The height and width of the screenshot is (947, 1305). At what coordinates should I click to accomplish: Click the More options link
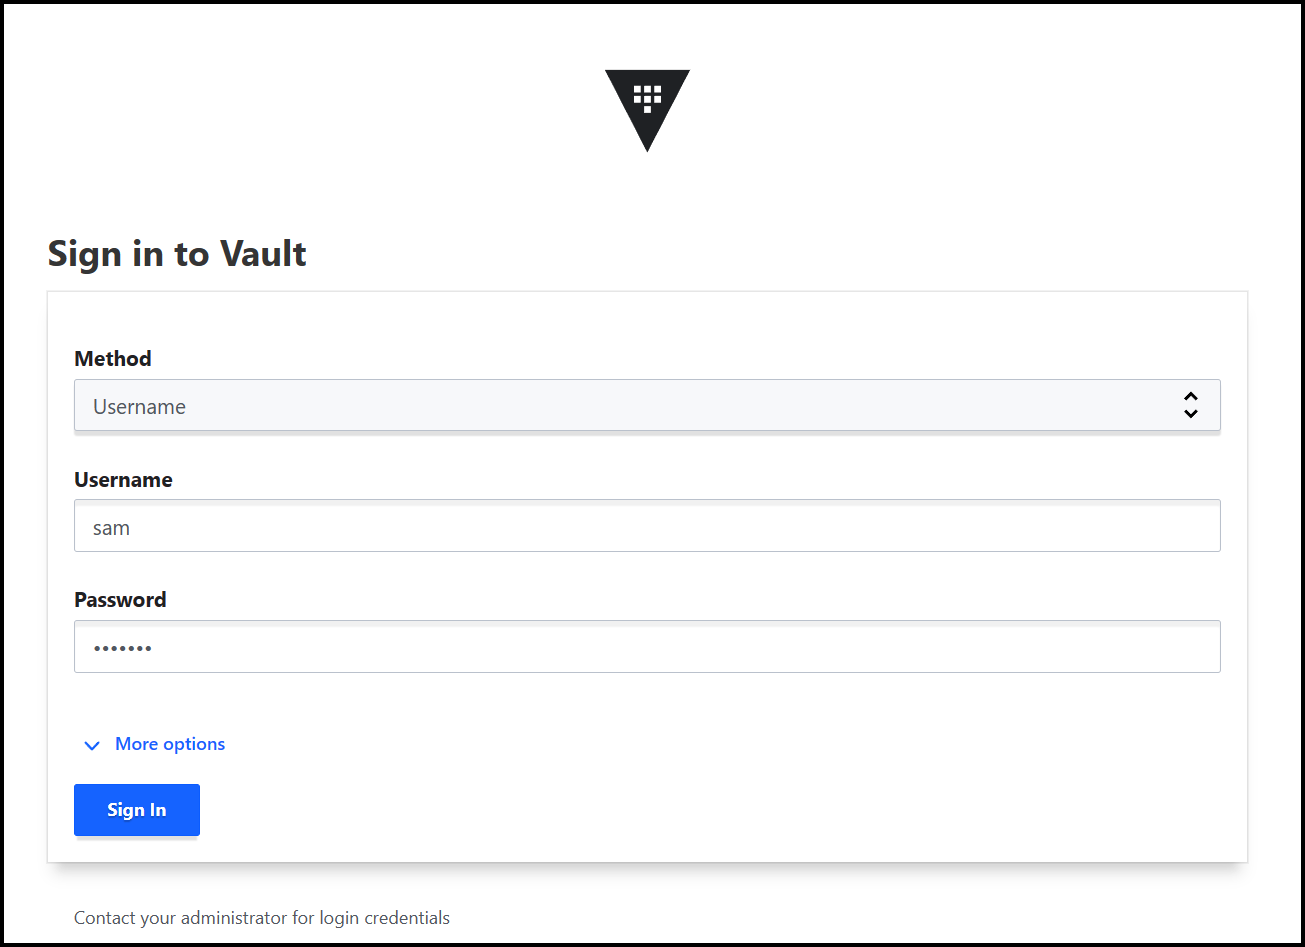coord(169,743)
